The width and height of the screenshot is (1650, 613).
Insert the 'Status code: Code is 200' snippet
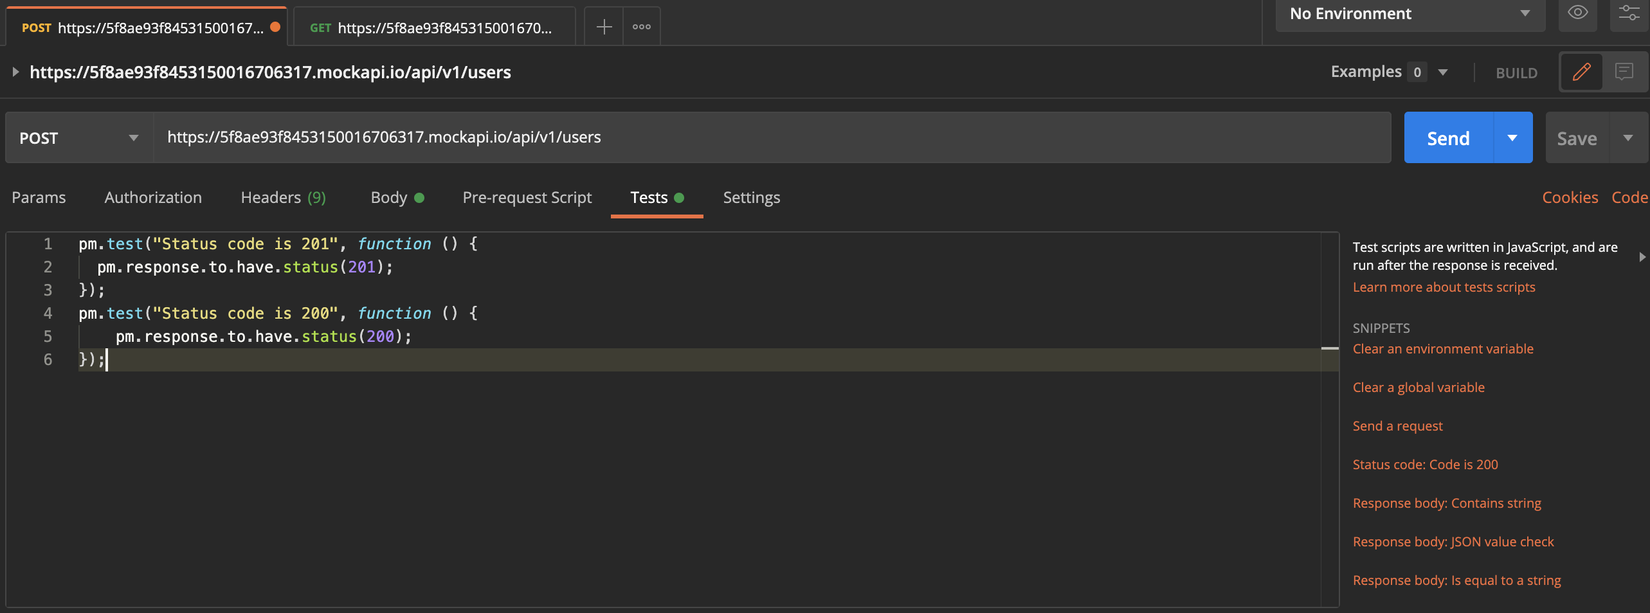click(x=1425, y=464)
